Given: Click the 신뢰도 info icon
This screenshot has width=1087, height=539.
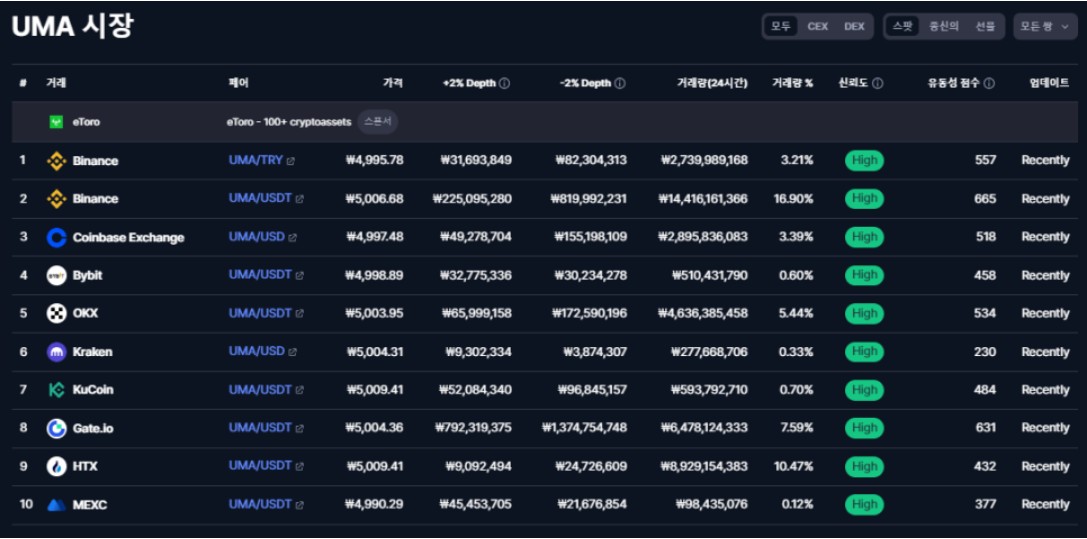Looking at the screenshot, I should [x=878, y=83].
